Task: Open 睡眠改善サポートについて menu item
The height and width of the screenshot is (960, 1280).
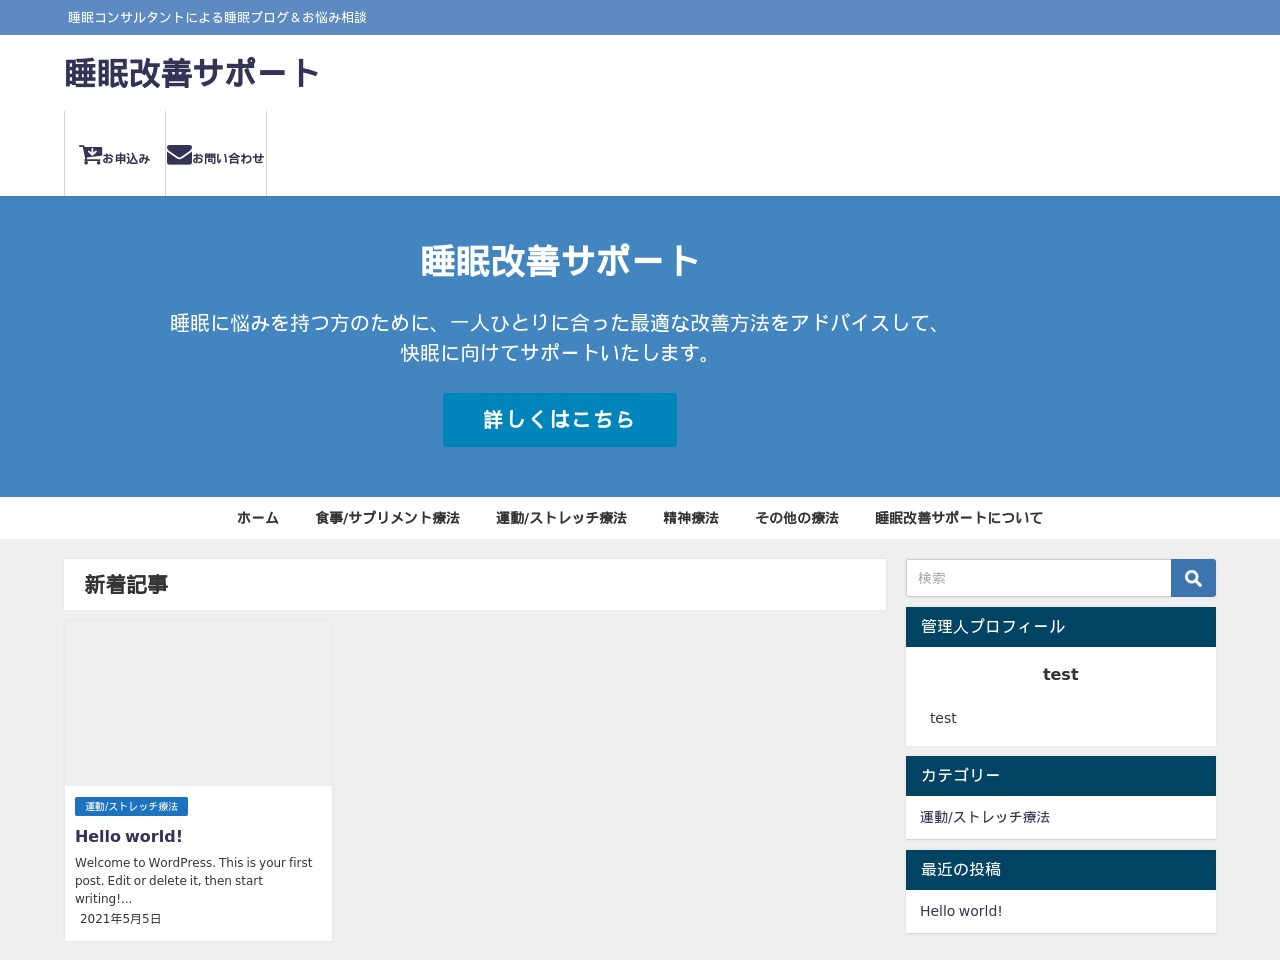Action: pos(959,518)
